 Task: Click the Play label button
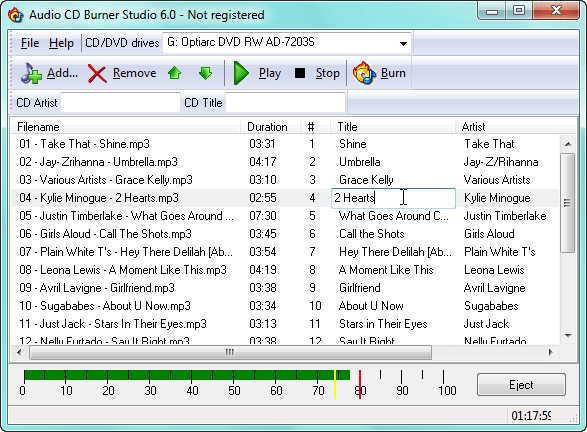pos(270,73)
